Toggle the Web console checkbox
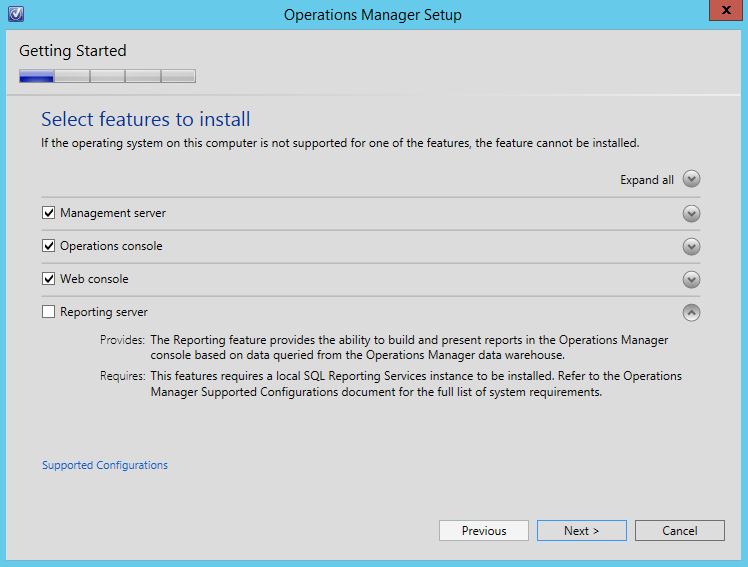 tap(49, 279)
